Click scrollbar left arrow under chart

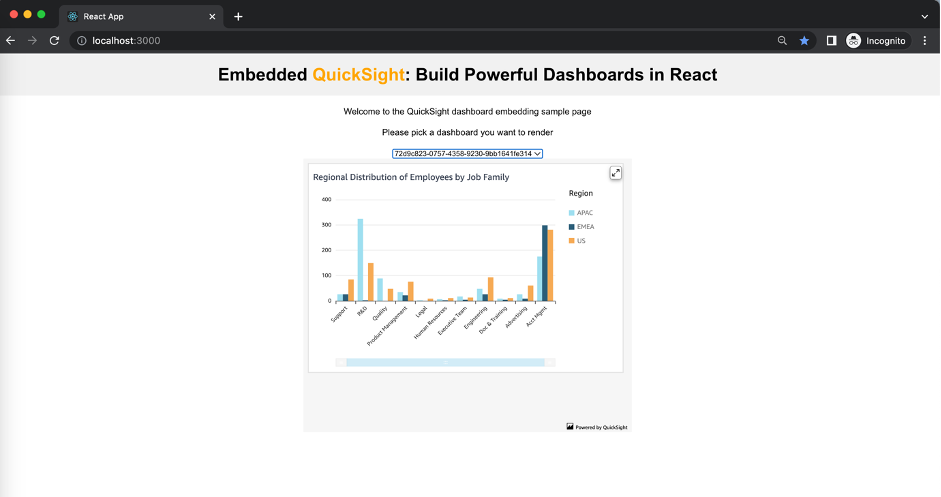pos(341,363)
